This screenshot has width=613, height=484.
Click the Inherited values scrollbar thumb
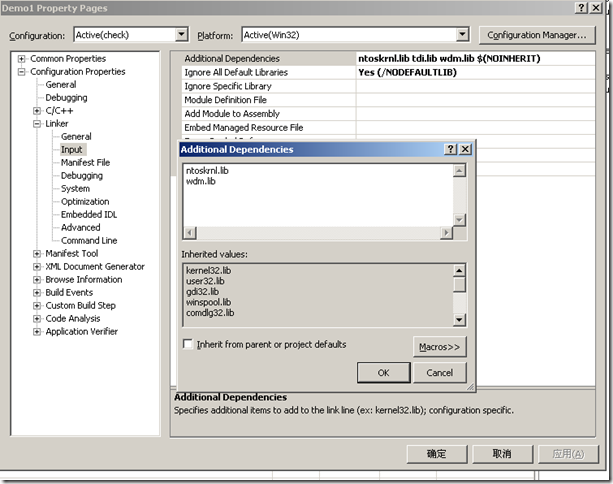[459, 285]
